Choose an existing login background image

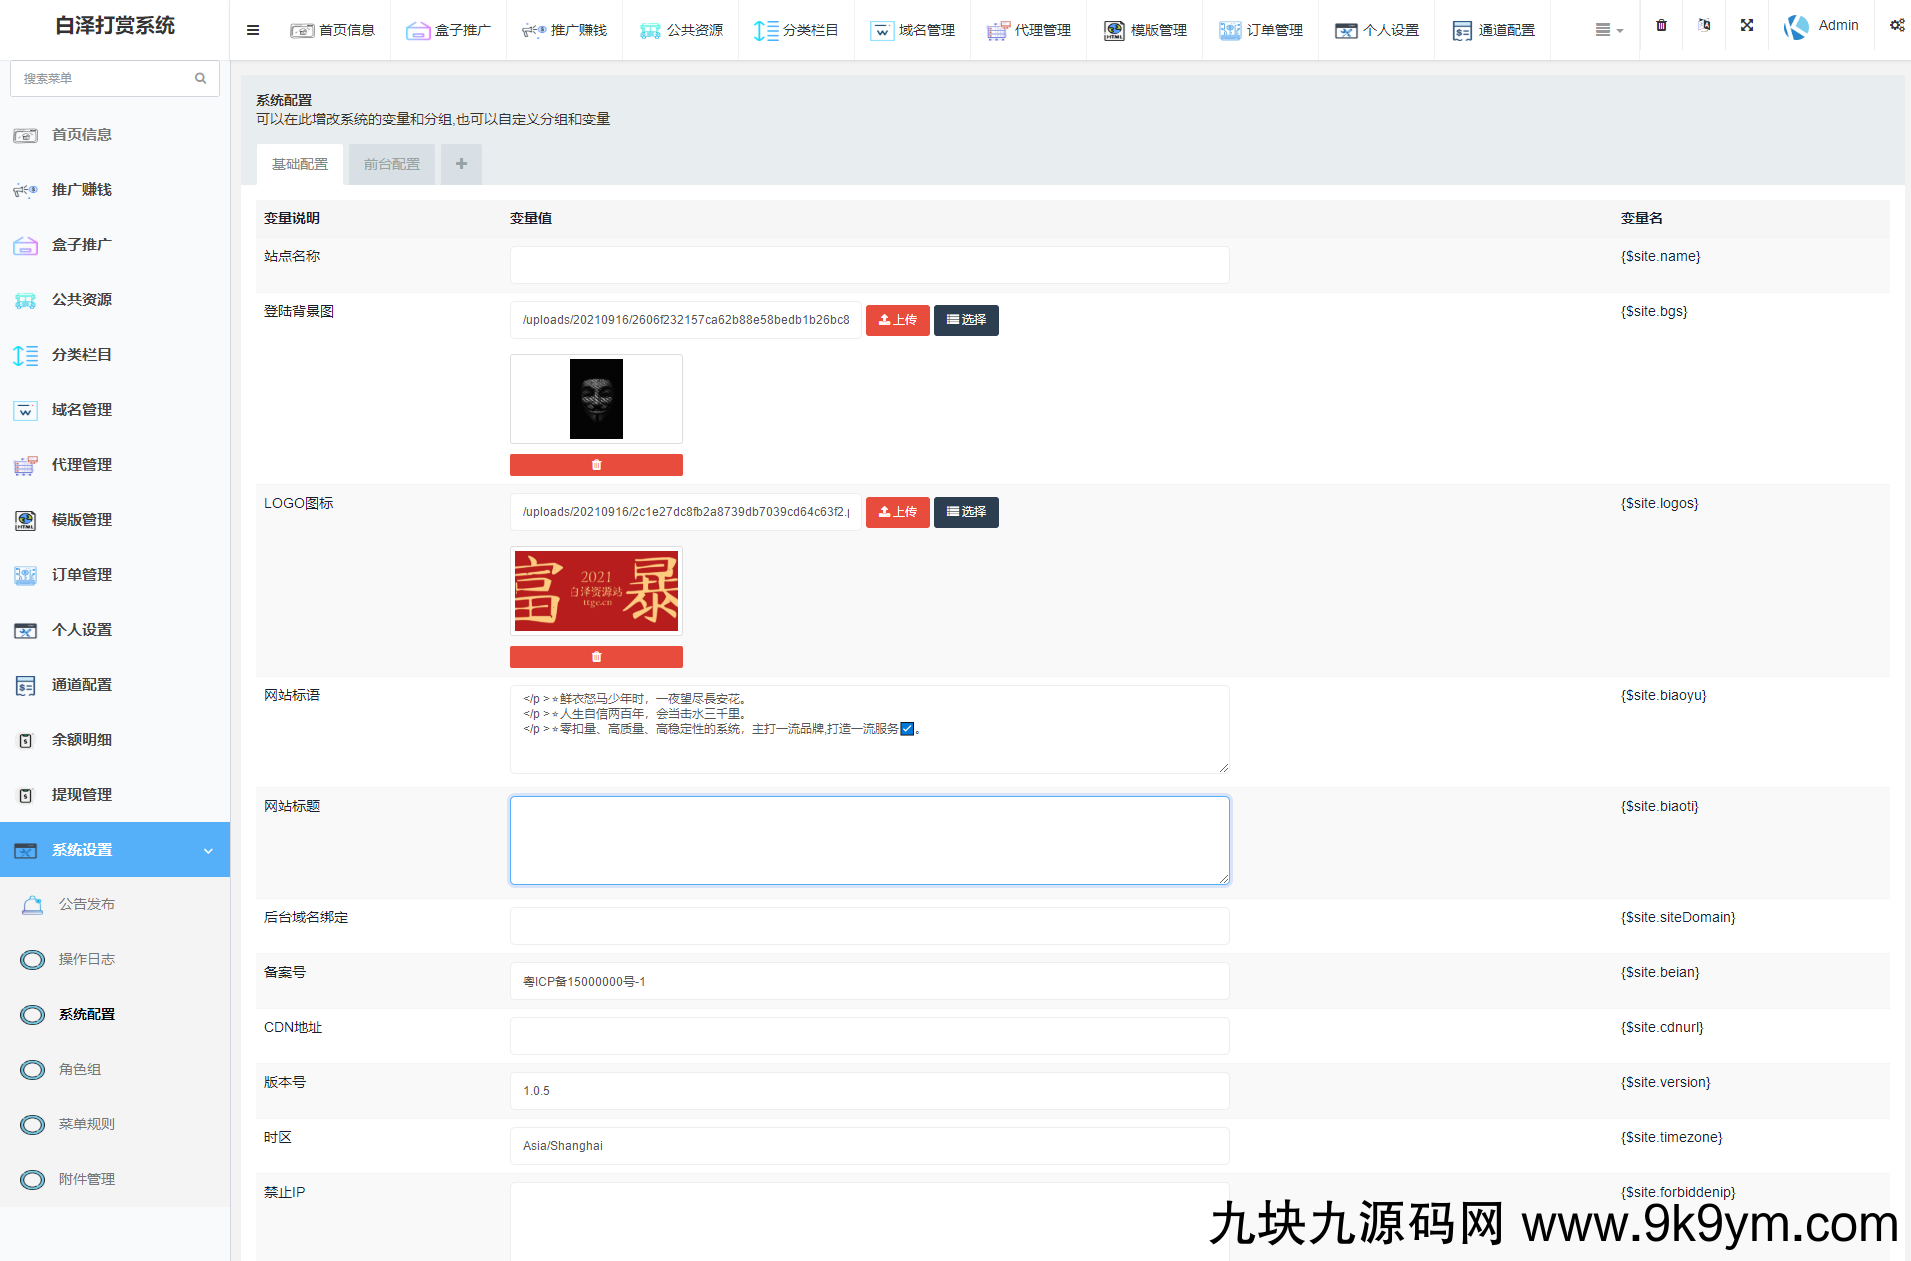[966, 320]
